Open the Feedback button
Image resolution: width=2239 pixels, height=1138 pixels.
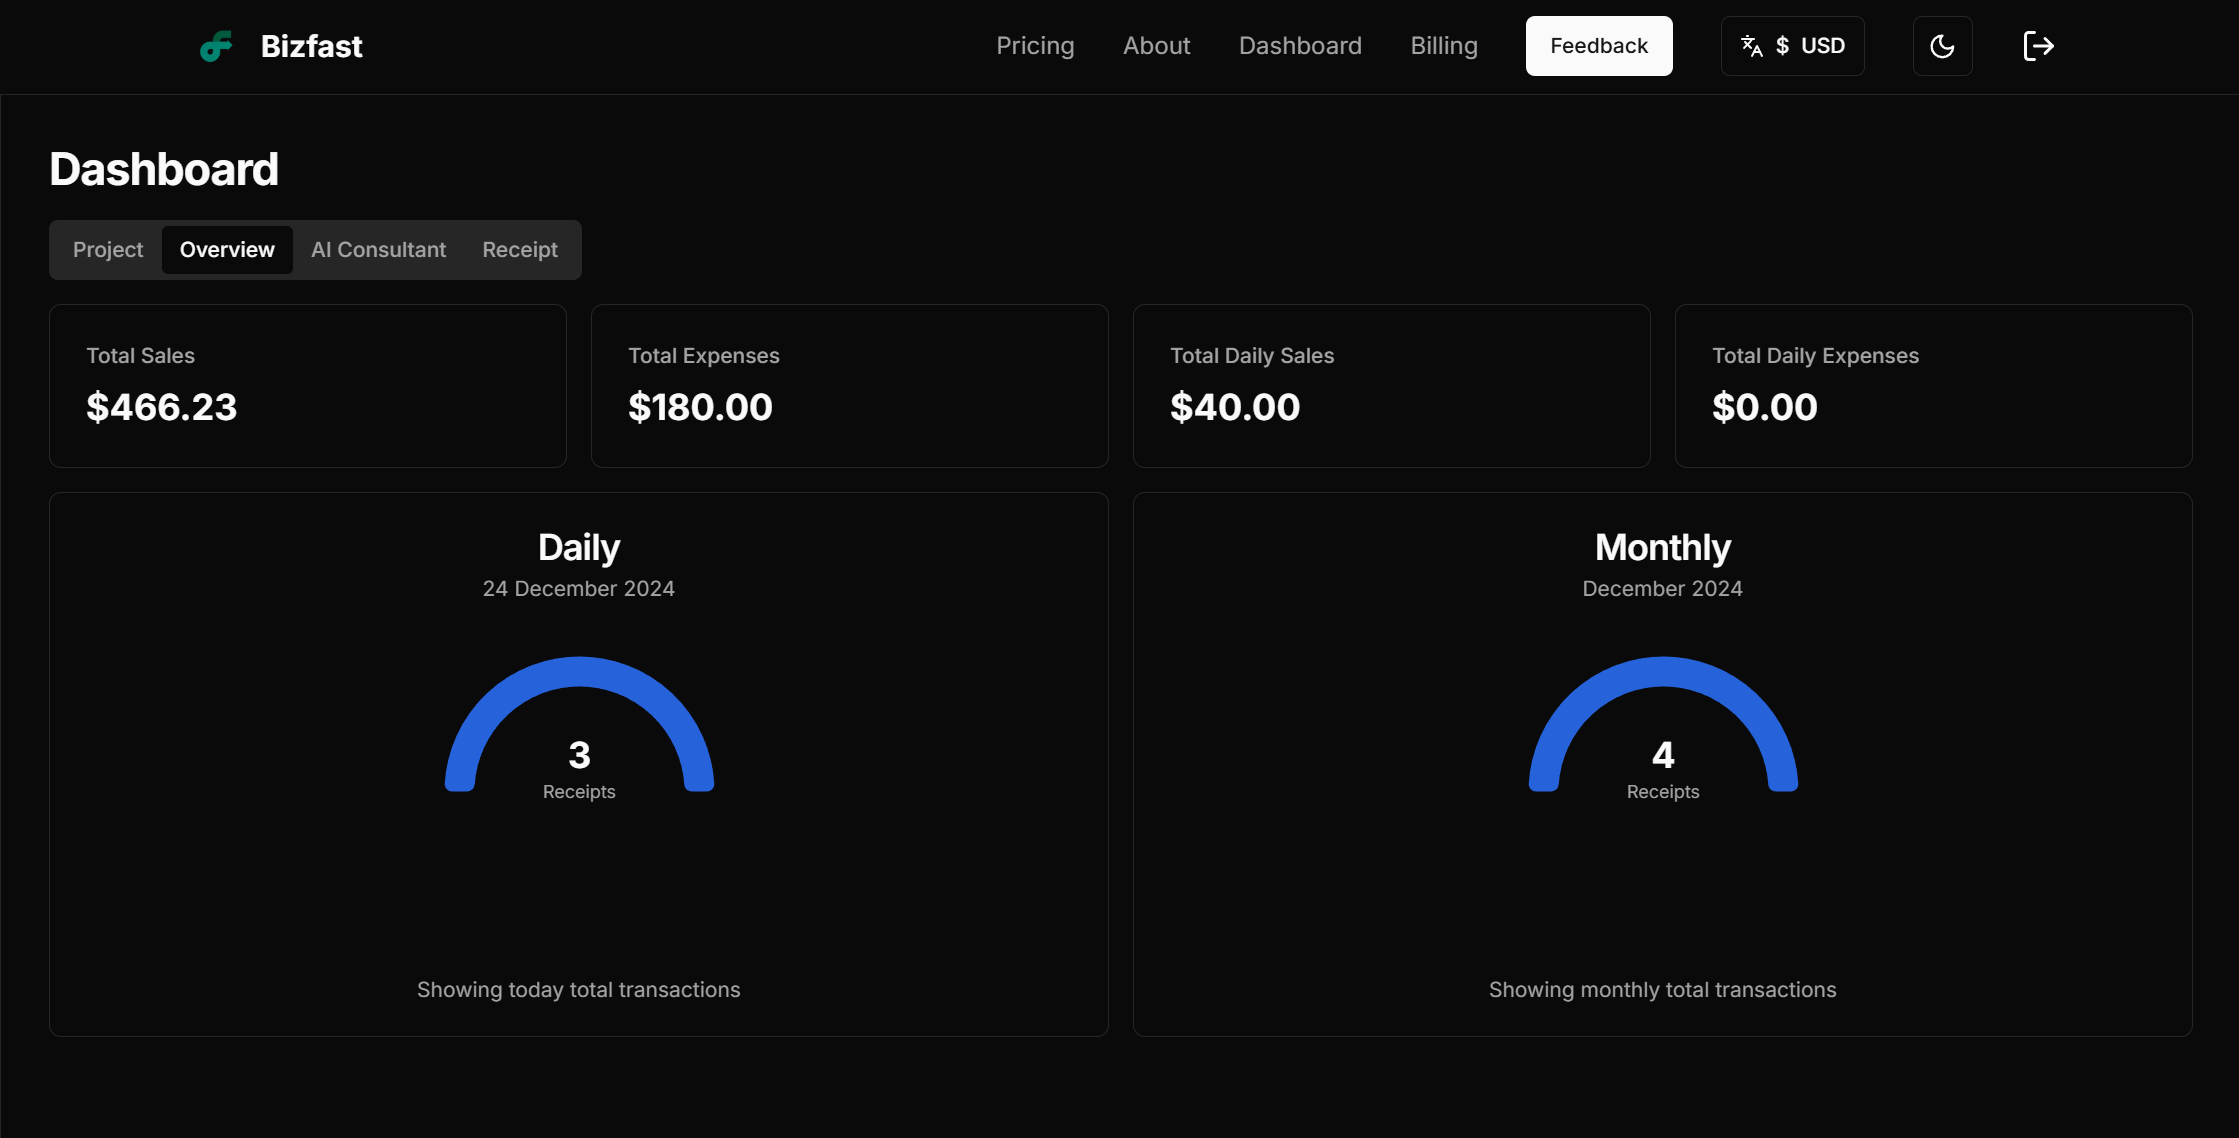pyautogui.click(x=1598, y=46)
